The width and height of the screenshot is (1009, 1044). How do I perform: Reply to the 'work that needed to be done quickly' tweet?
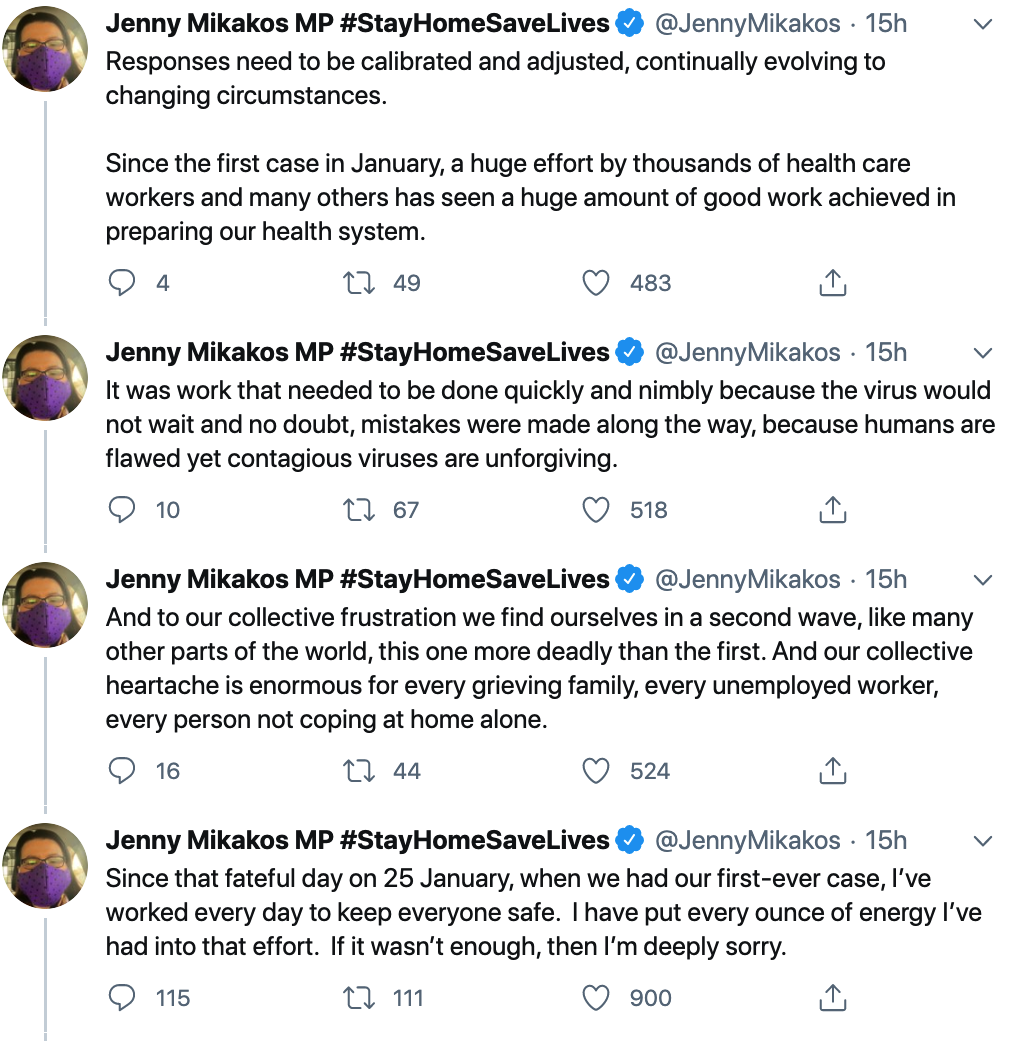coord(122,511)
